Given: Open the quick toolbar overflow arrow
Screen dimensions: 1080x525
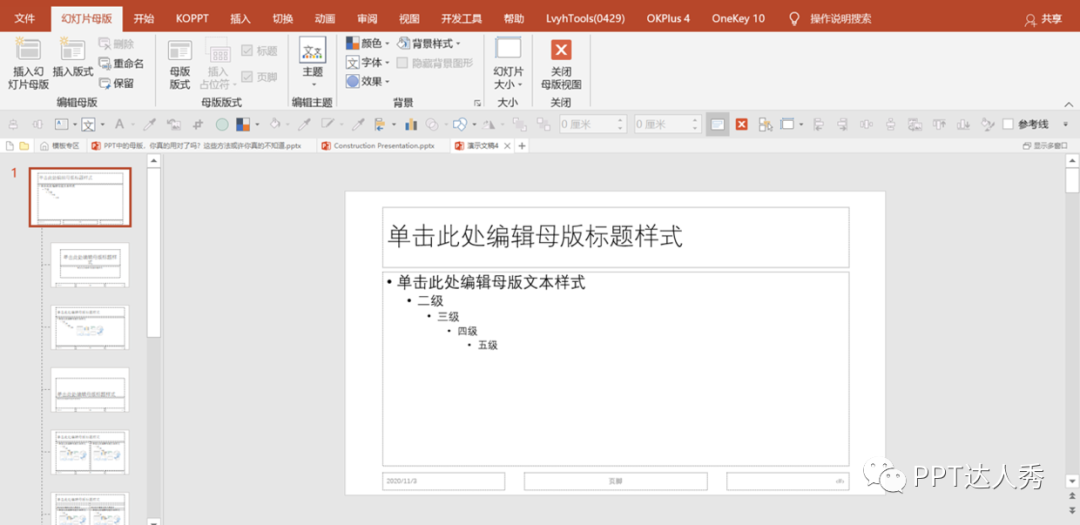Looking at the screenshot, I should click(x=1066, y=125).
